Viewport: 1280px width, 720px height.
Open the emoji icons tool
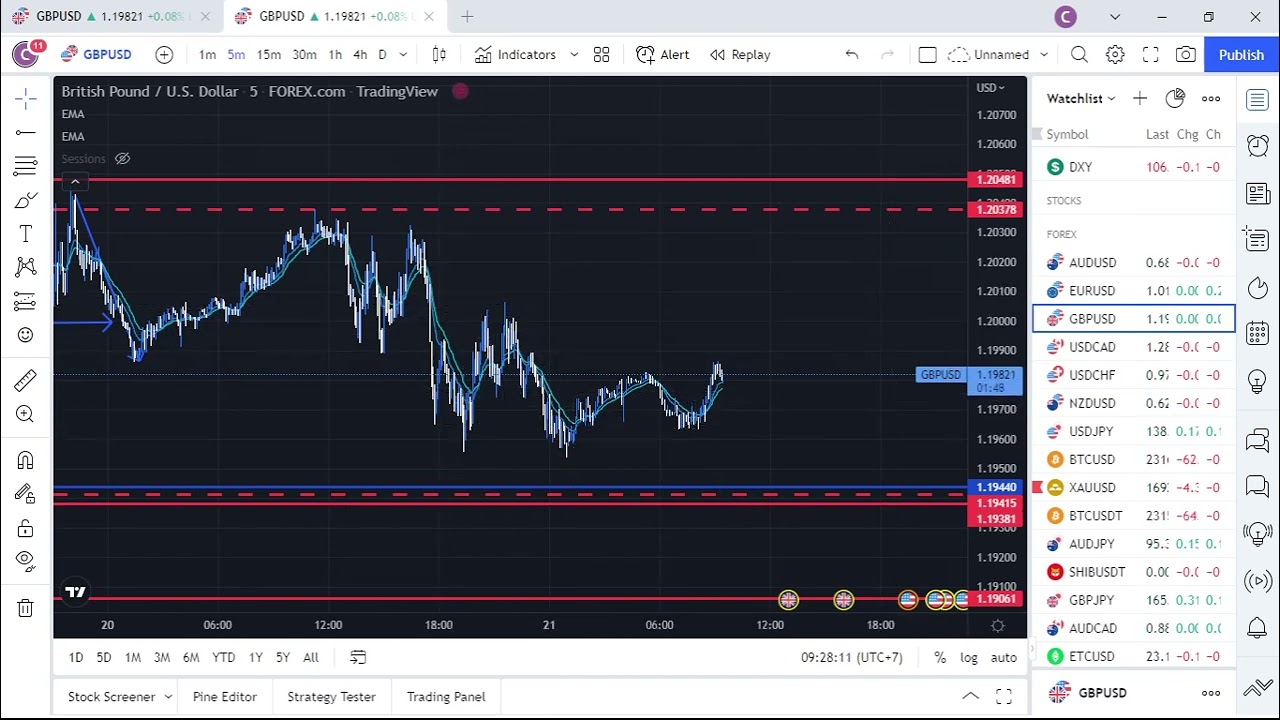click(x=26, y=335)
